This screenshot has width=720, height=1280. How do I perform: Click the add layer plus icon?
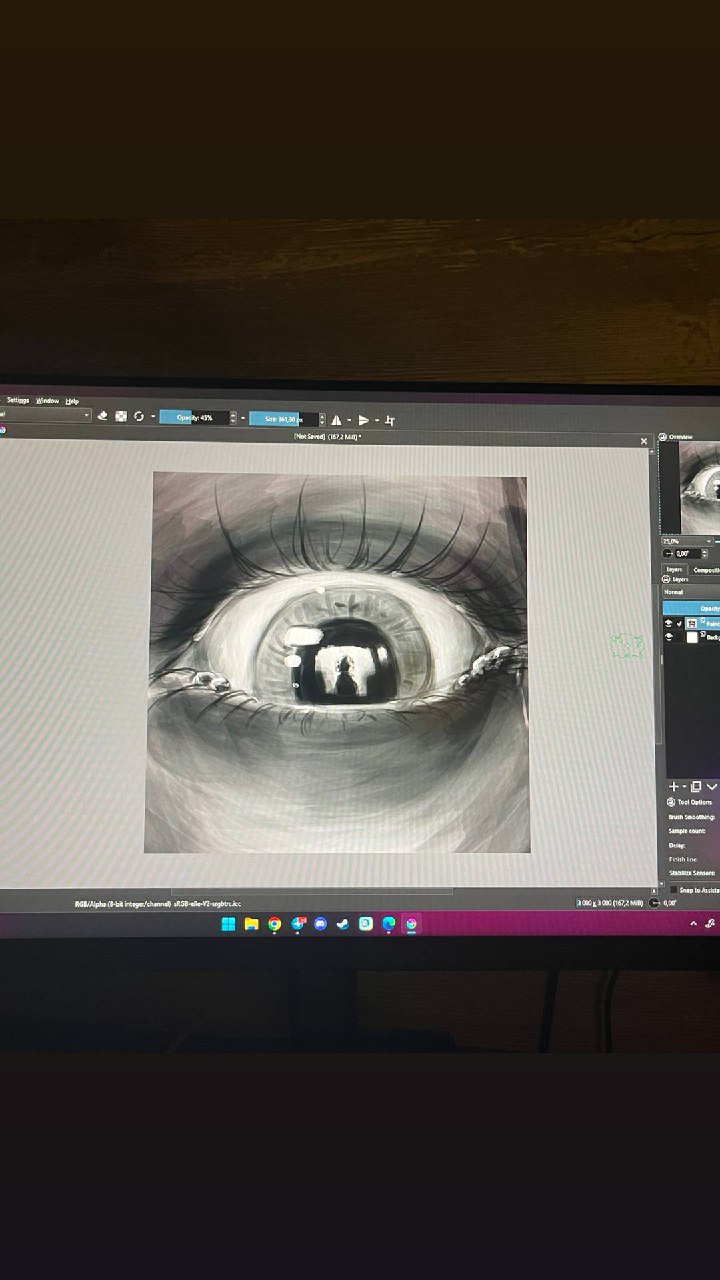coord(673,787)
